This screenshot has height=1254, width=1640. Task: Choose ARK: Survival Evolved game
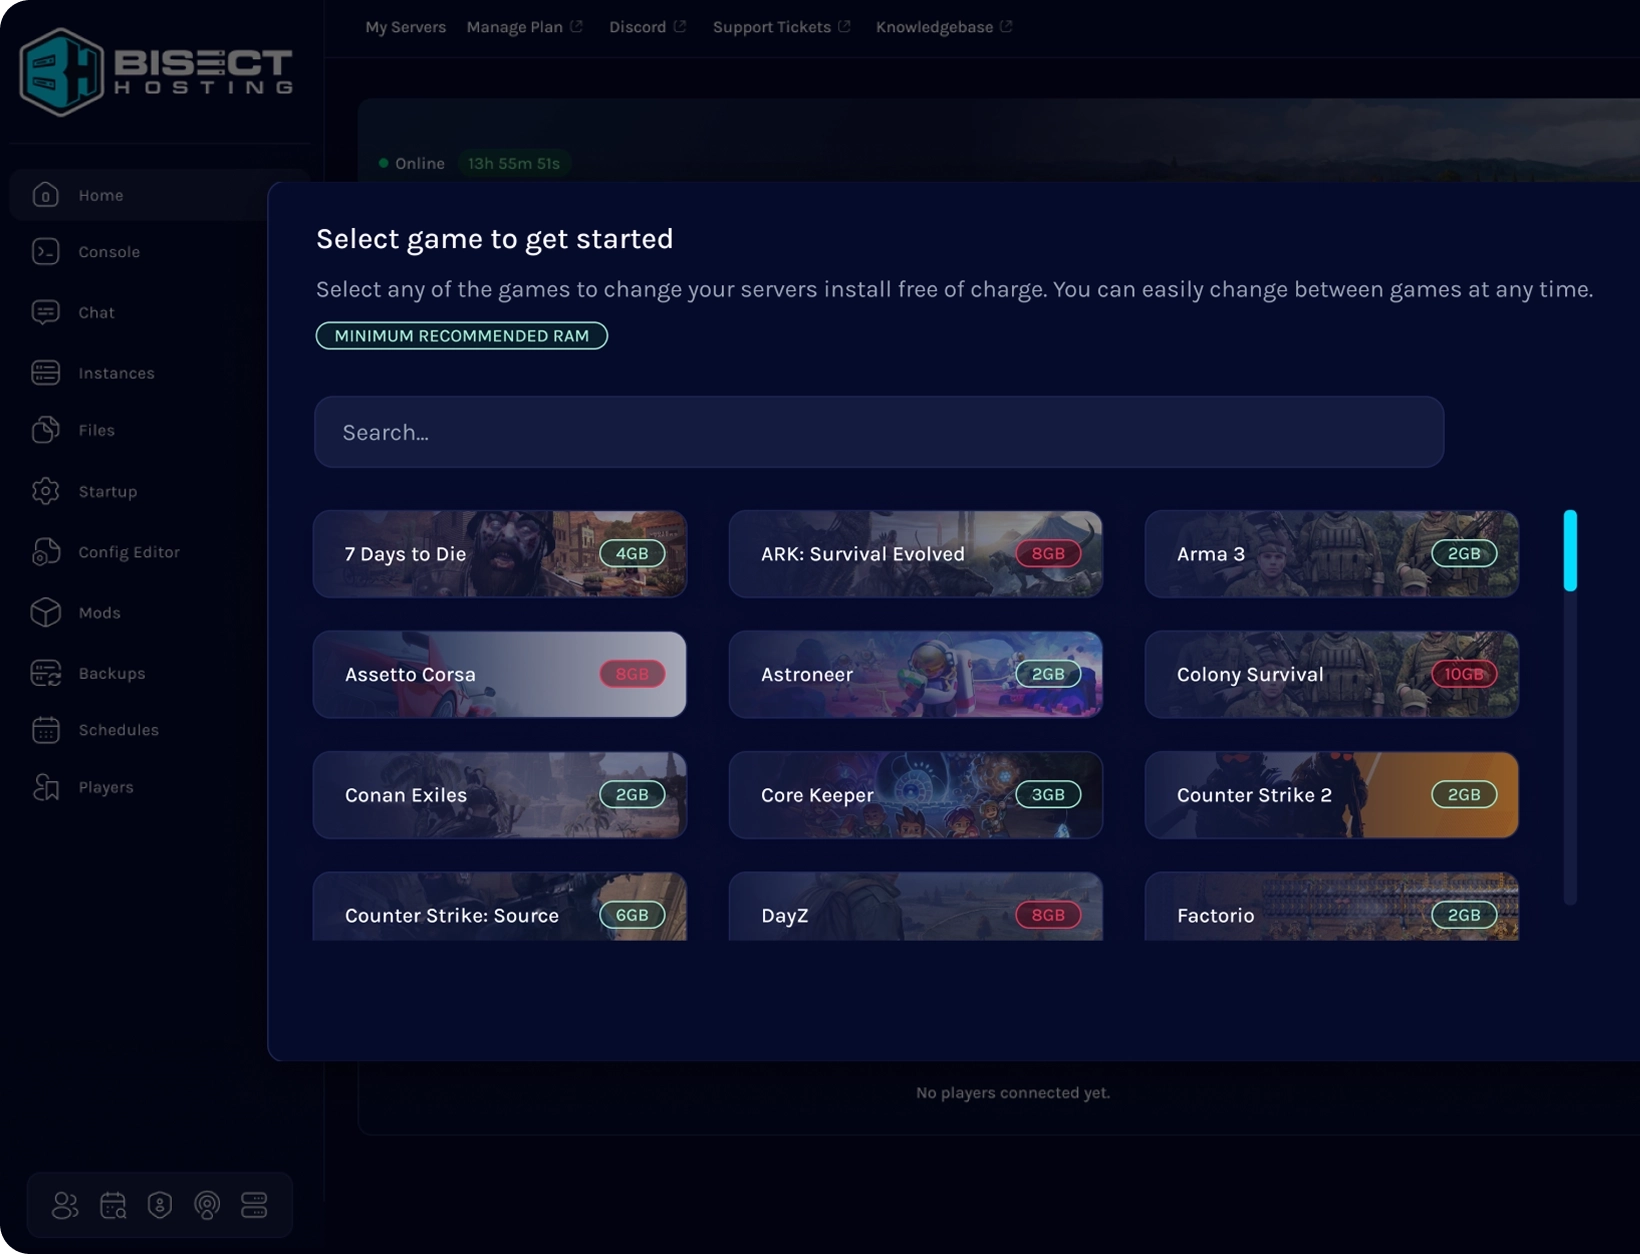point(916,554)
